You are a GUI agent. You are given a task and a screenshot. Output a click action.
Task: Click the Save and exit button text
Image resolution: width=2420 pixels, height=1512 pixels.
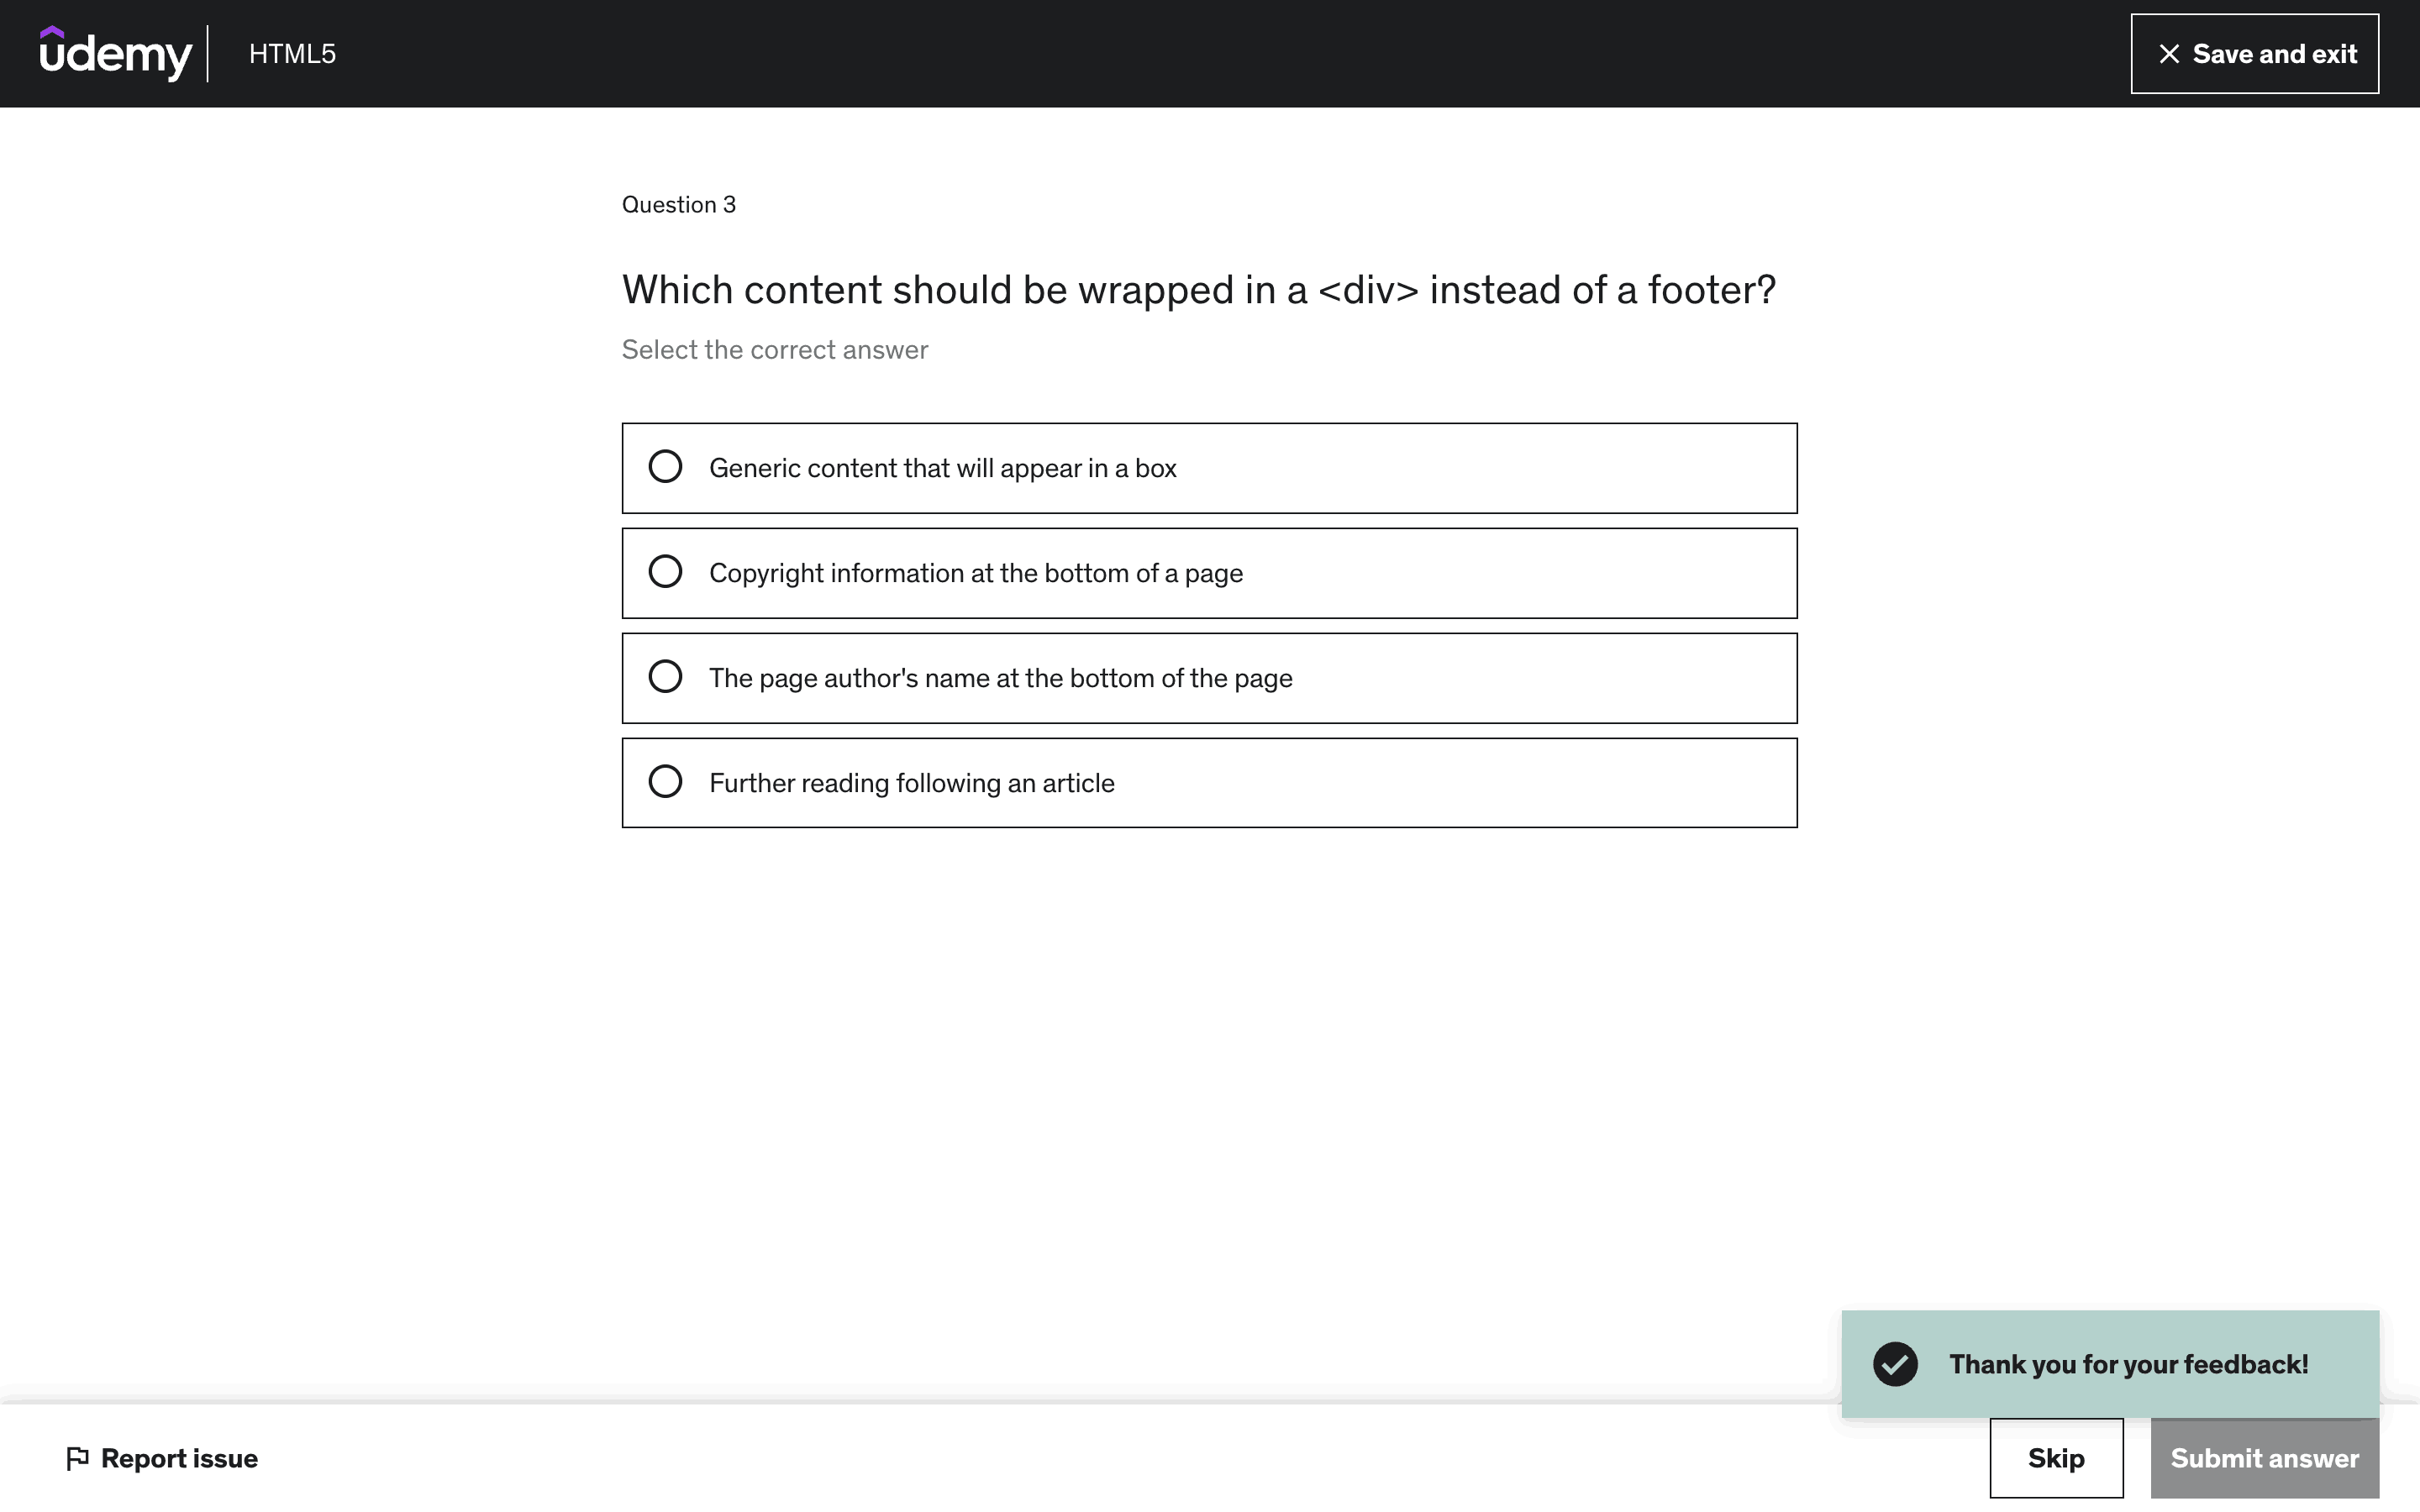point(2274,54)
